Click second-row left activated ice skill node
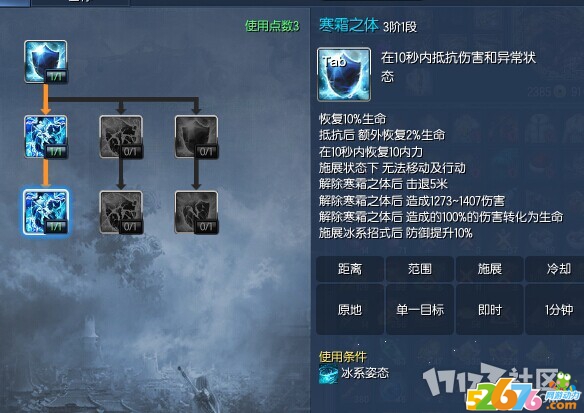The image size is (584, 413). tap(45, 137)
